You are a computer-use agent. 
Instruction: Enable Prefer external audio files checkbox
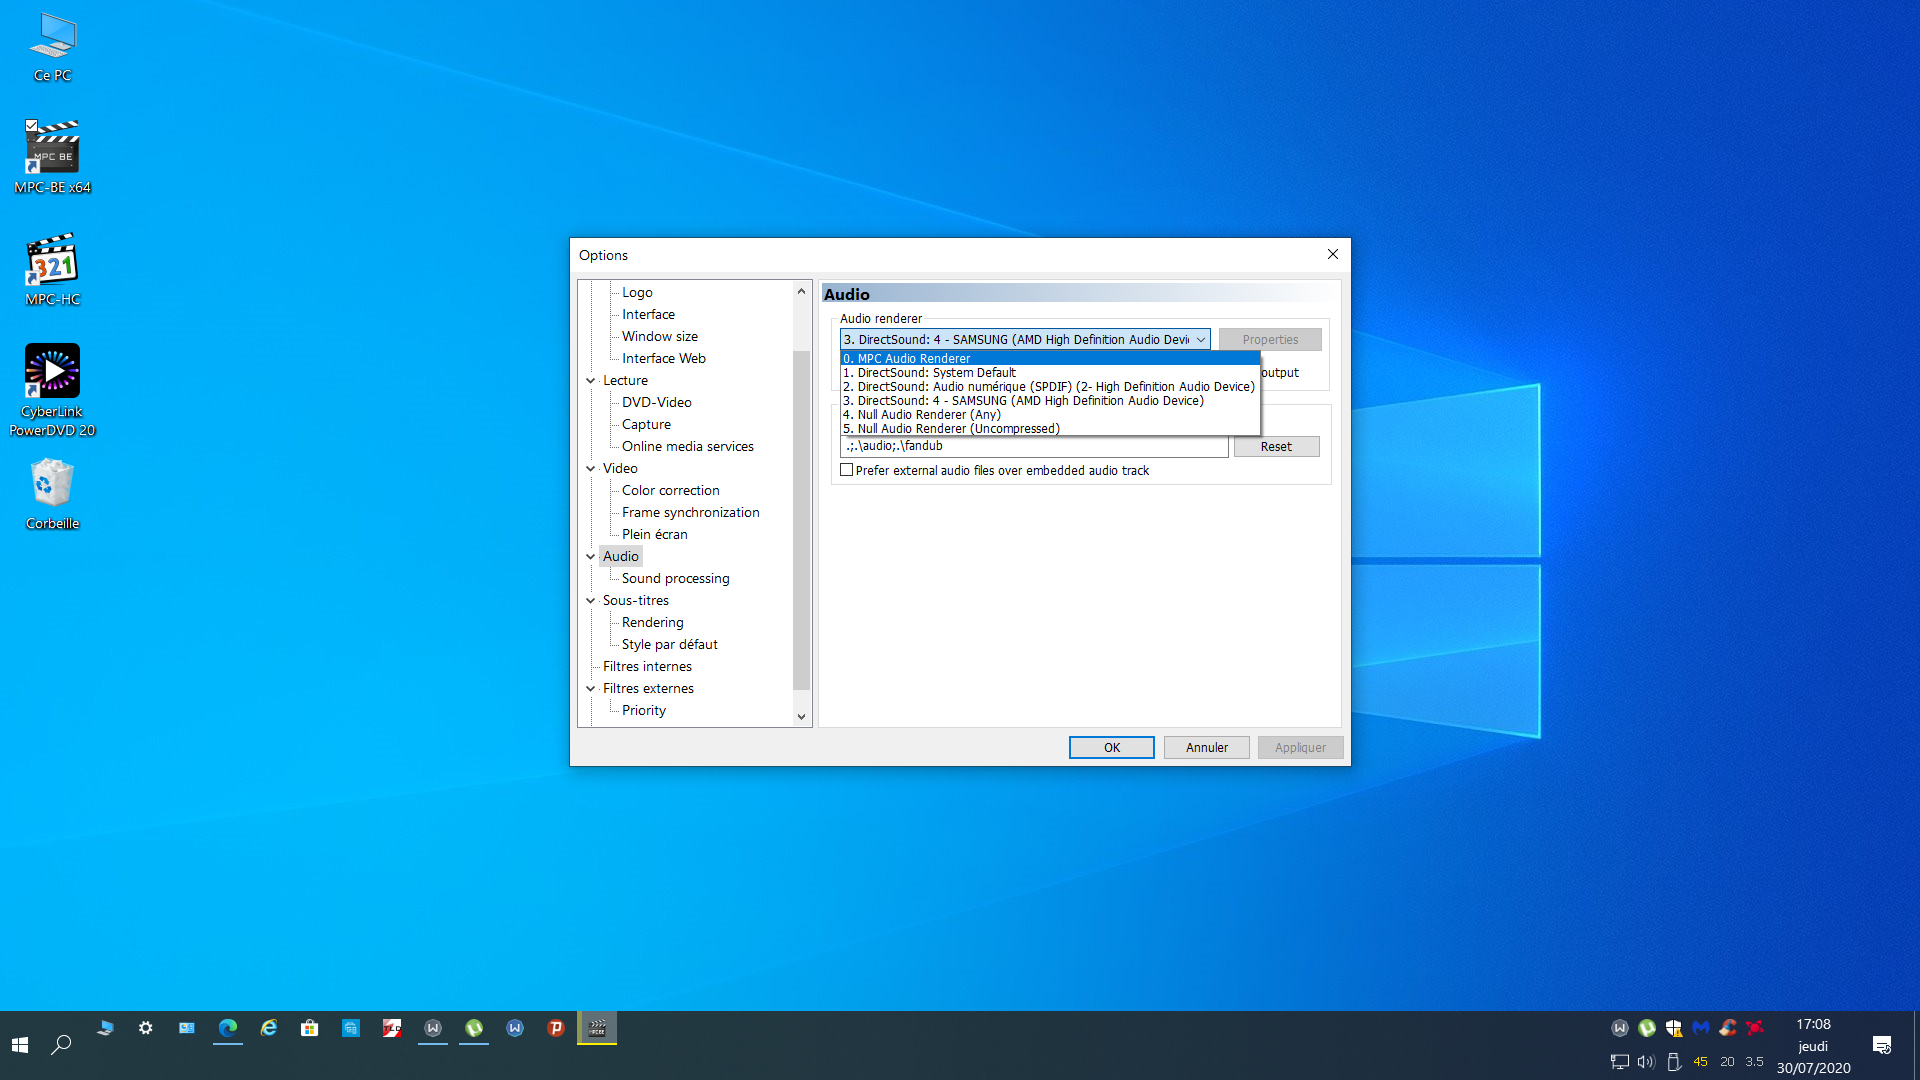(x=847, y=470)
